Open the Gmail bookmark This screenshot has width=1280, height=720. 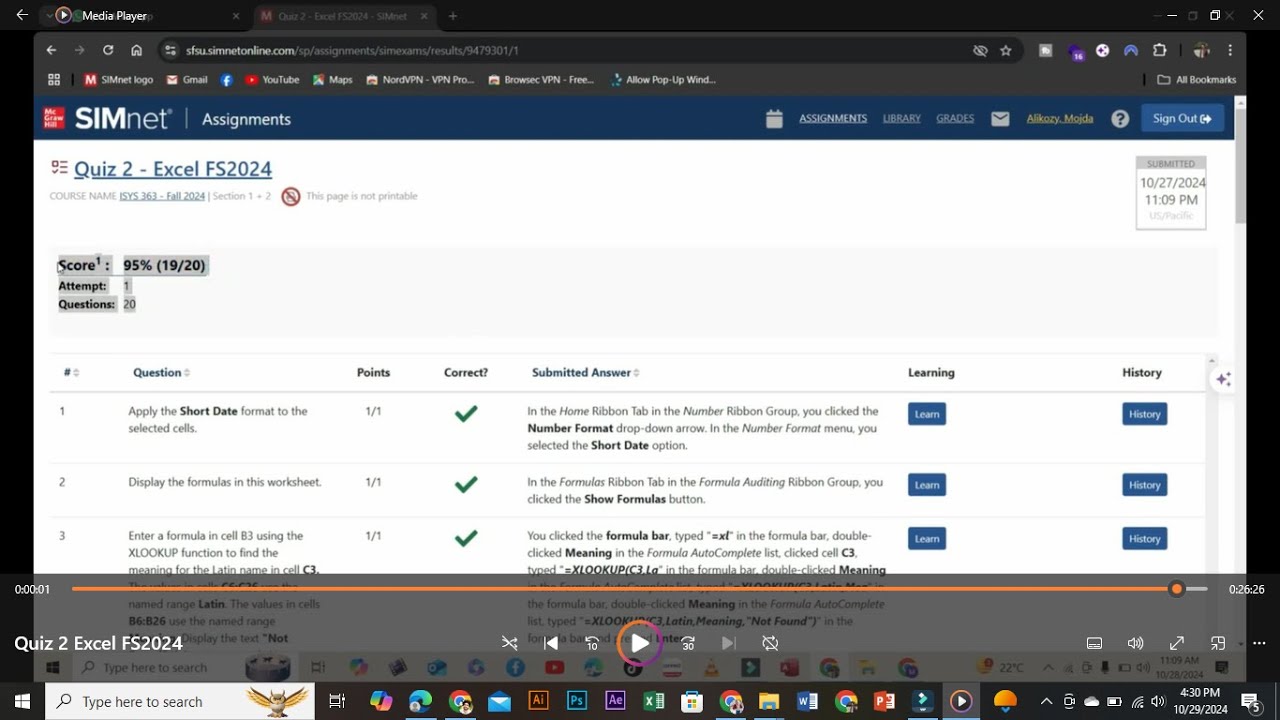click(187, 79)
